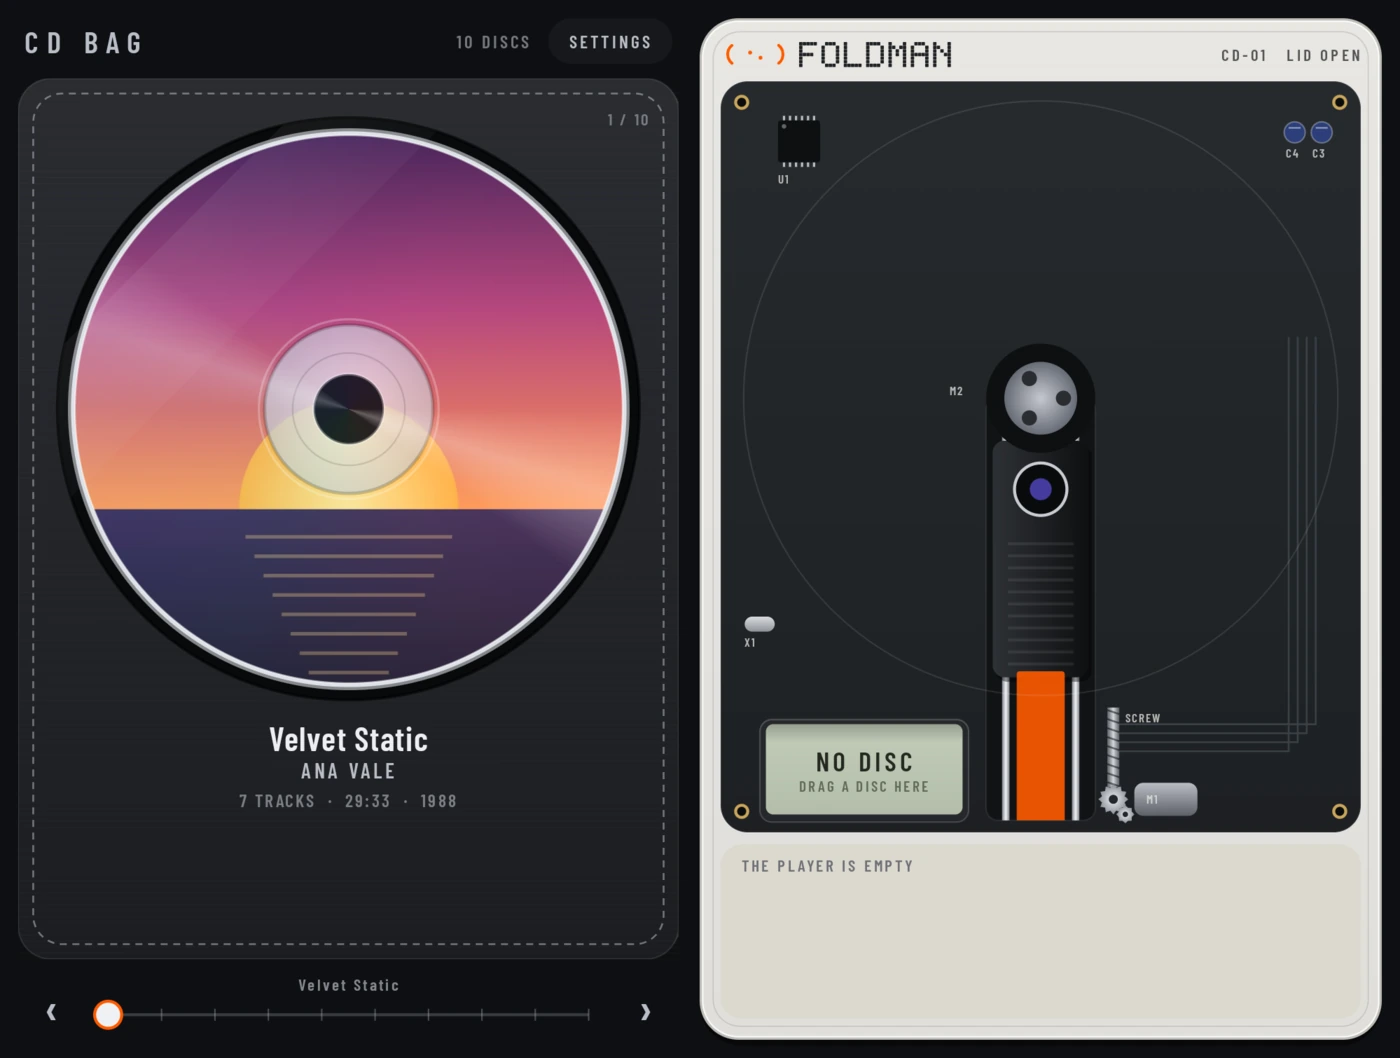Click the laser lens on the sled
The height and width of the screenshot is (1058, 1400).
point(1040,489)
